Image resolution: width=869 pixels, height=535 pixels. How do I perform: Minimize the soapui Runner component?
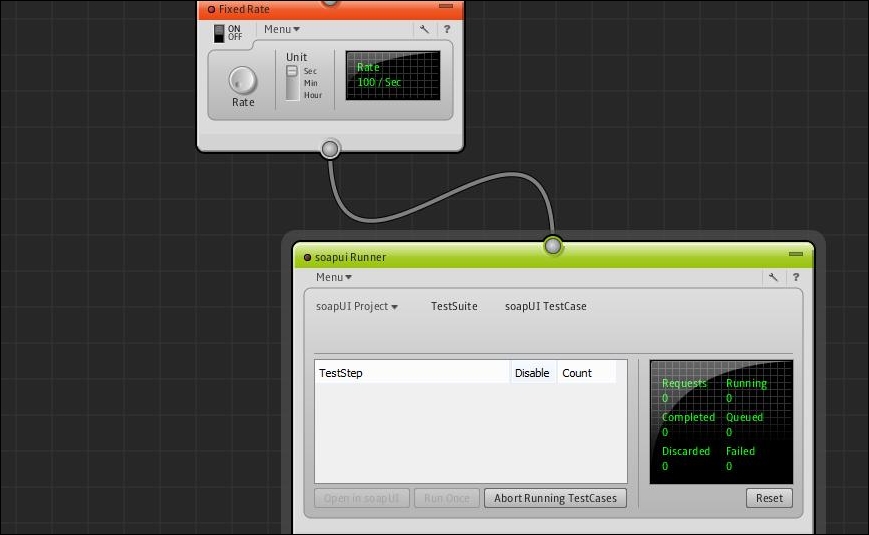coord(796,254)
